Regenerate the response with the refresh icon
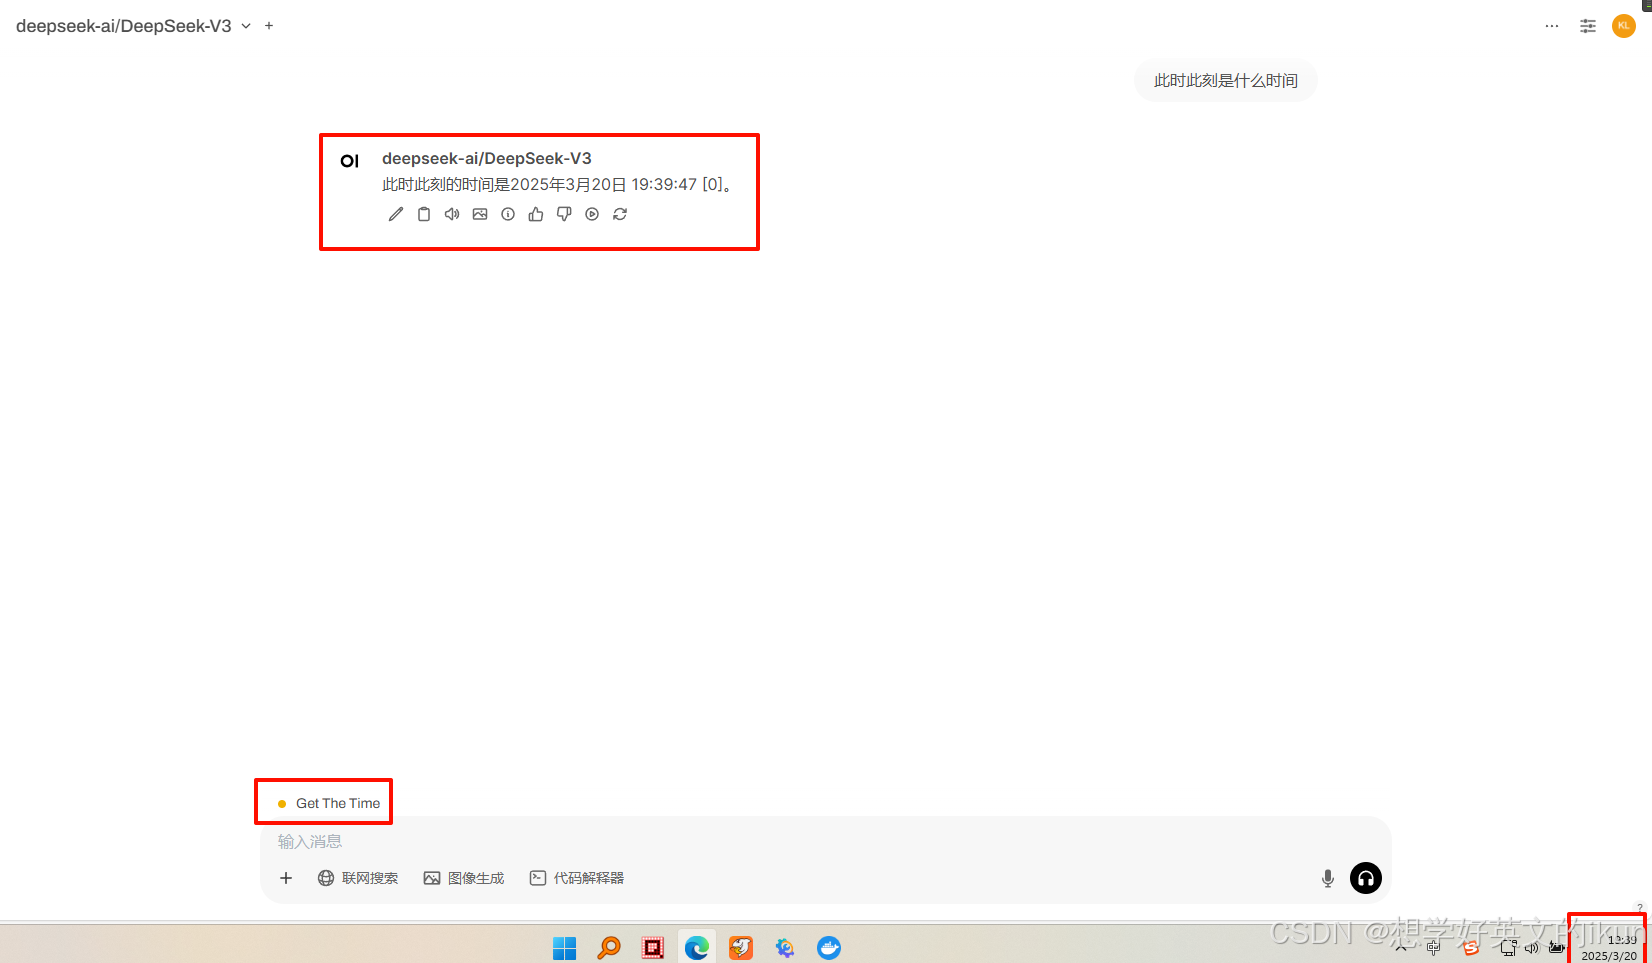Screen dimensions: 1652x963 (x=620, y=214)
